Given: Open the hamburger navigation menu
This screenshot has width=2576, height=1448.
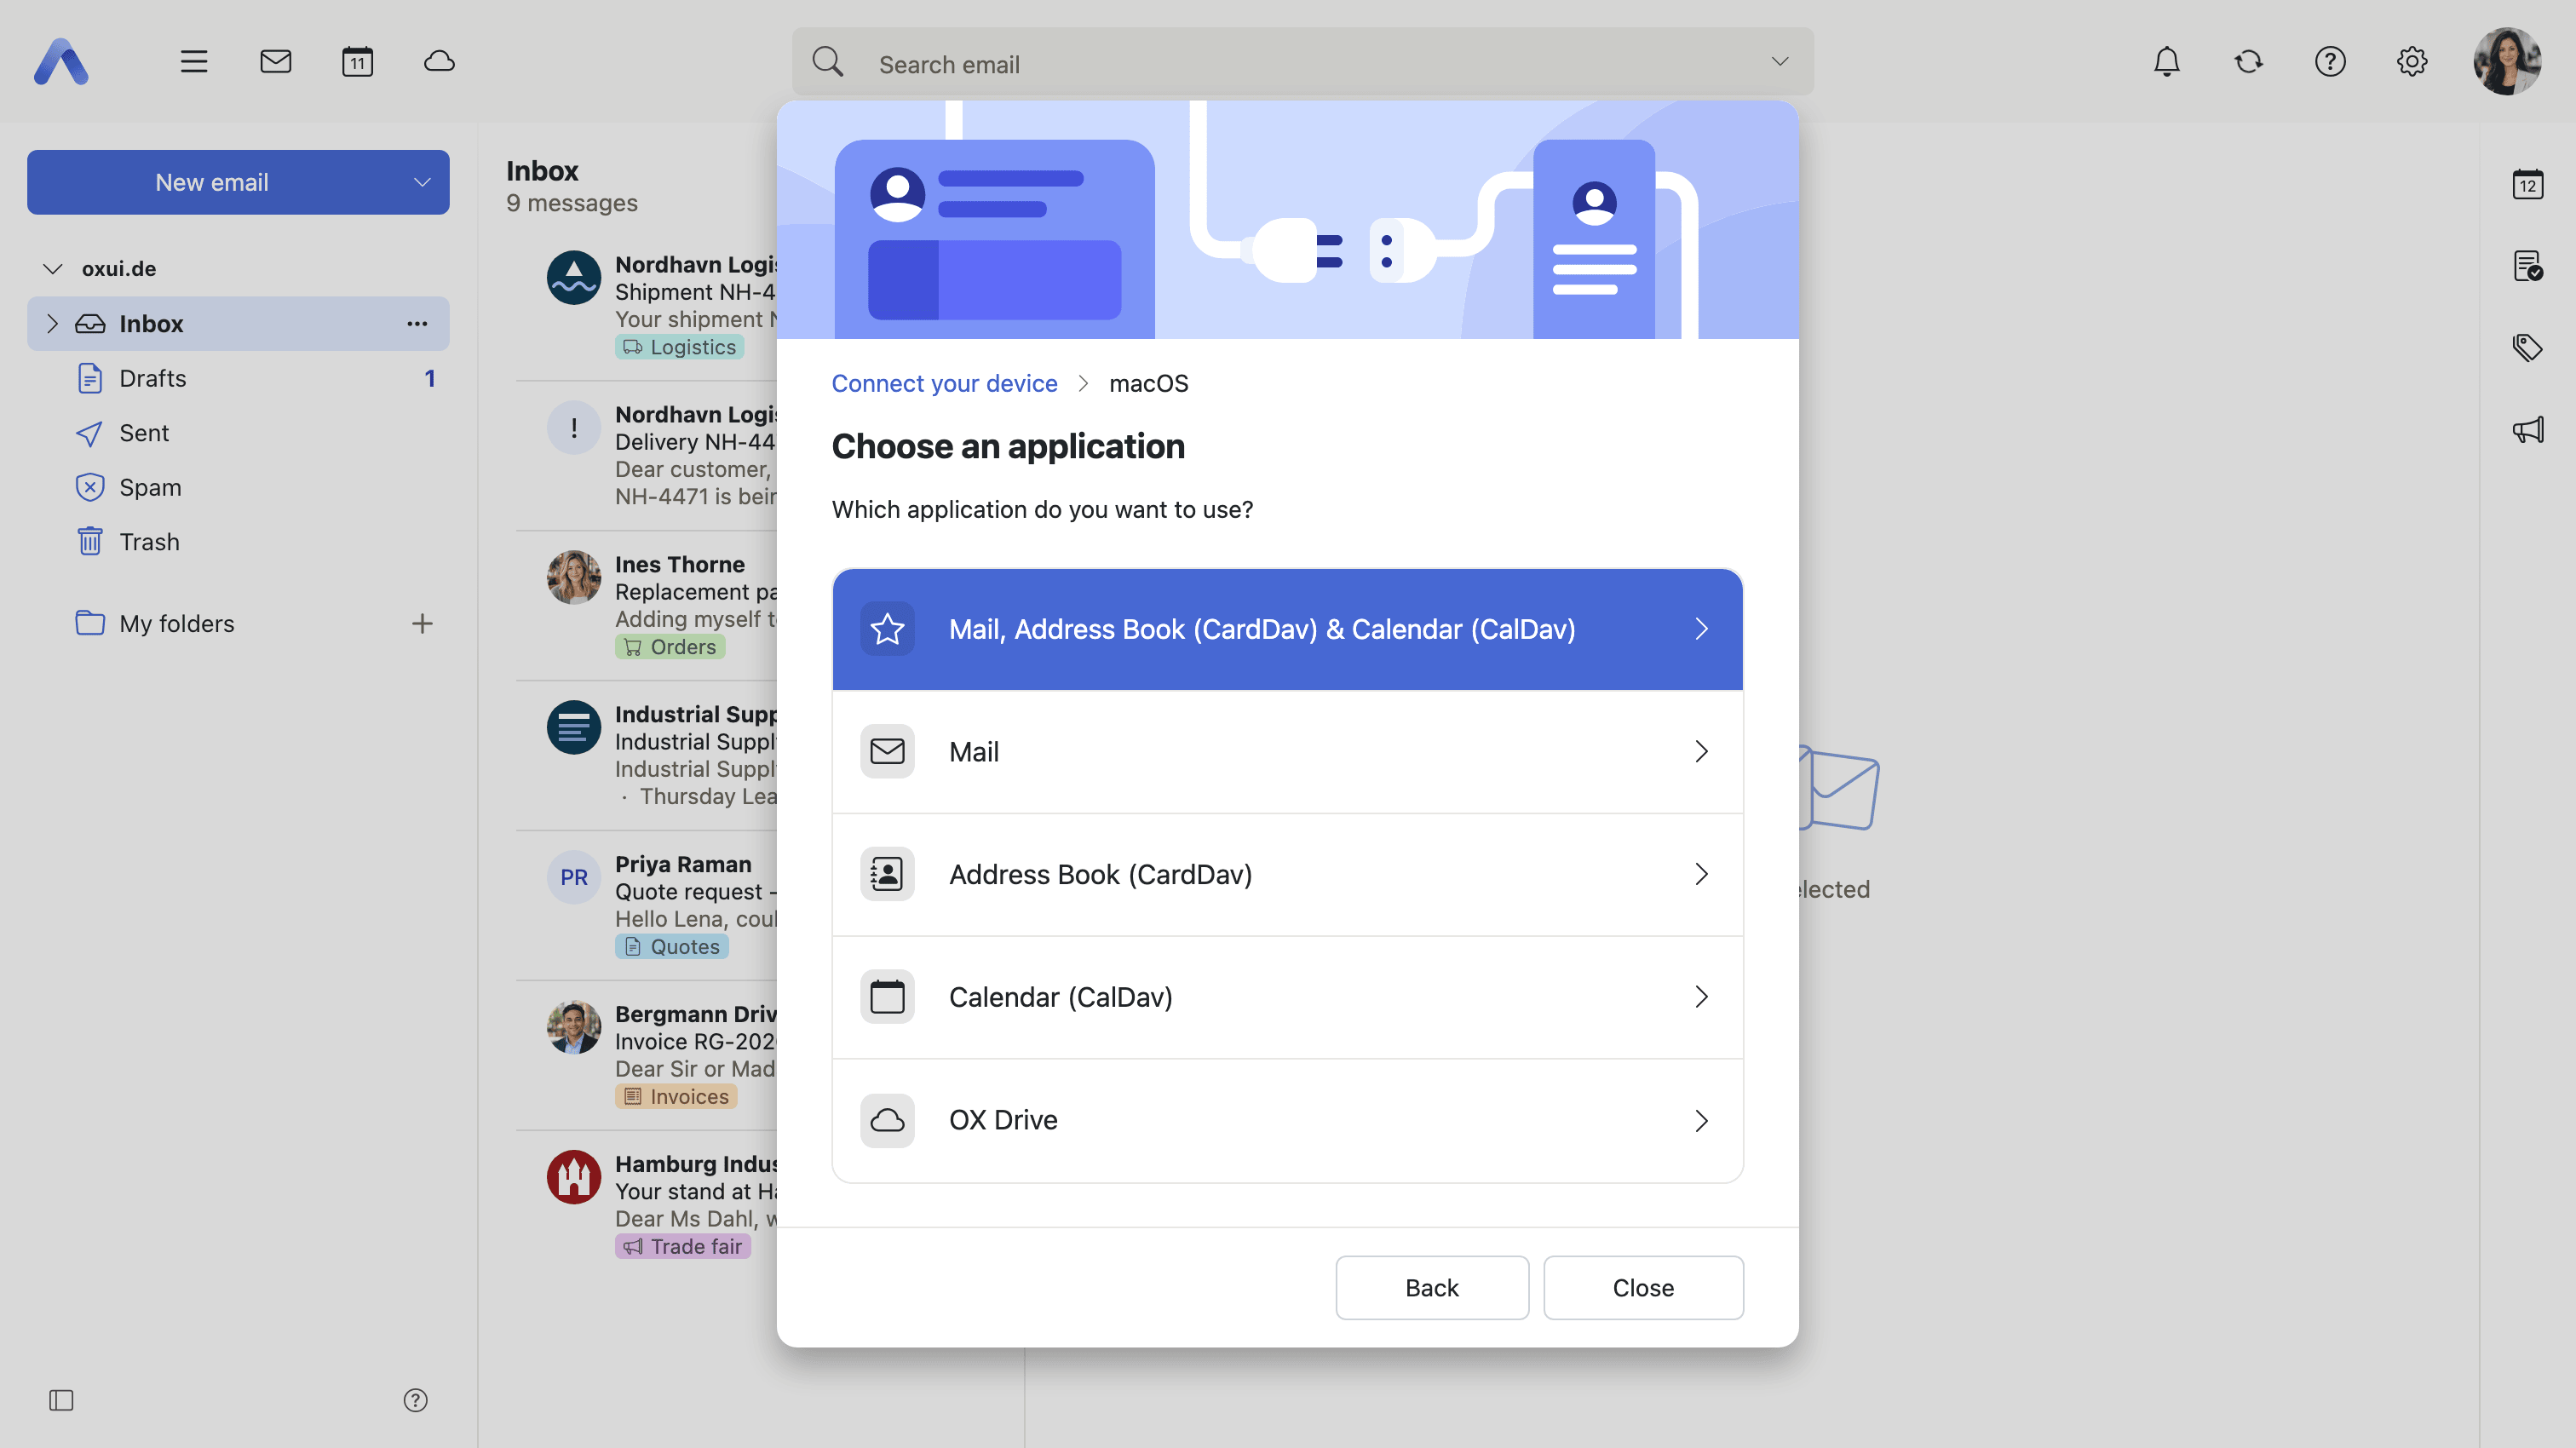Looking at the screenshot, I should (194, 61).
